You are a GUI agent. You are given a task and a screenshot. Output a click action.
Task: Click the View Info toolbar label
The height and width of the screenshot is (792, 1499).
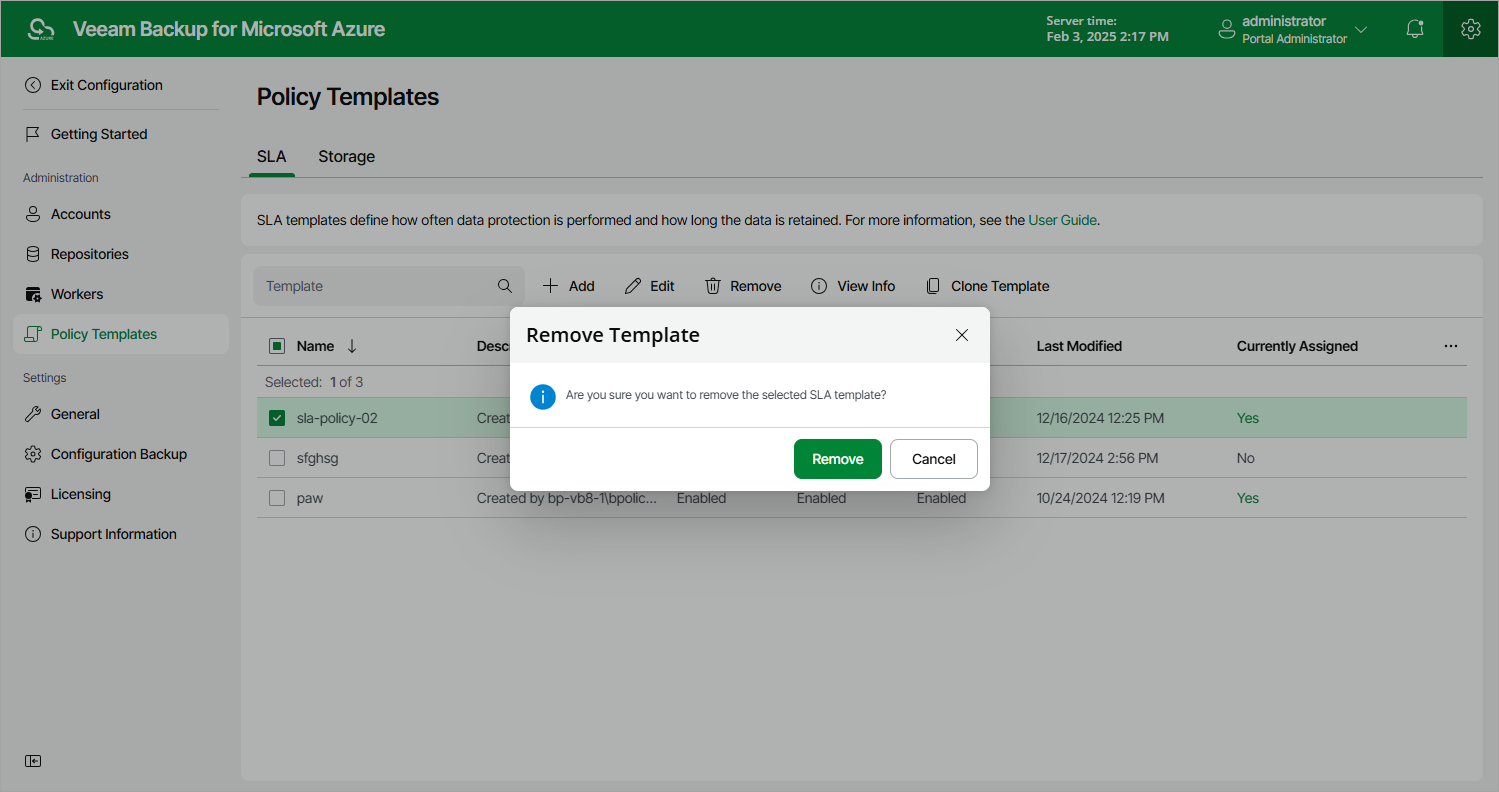pos(866,286)
